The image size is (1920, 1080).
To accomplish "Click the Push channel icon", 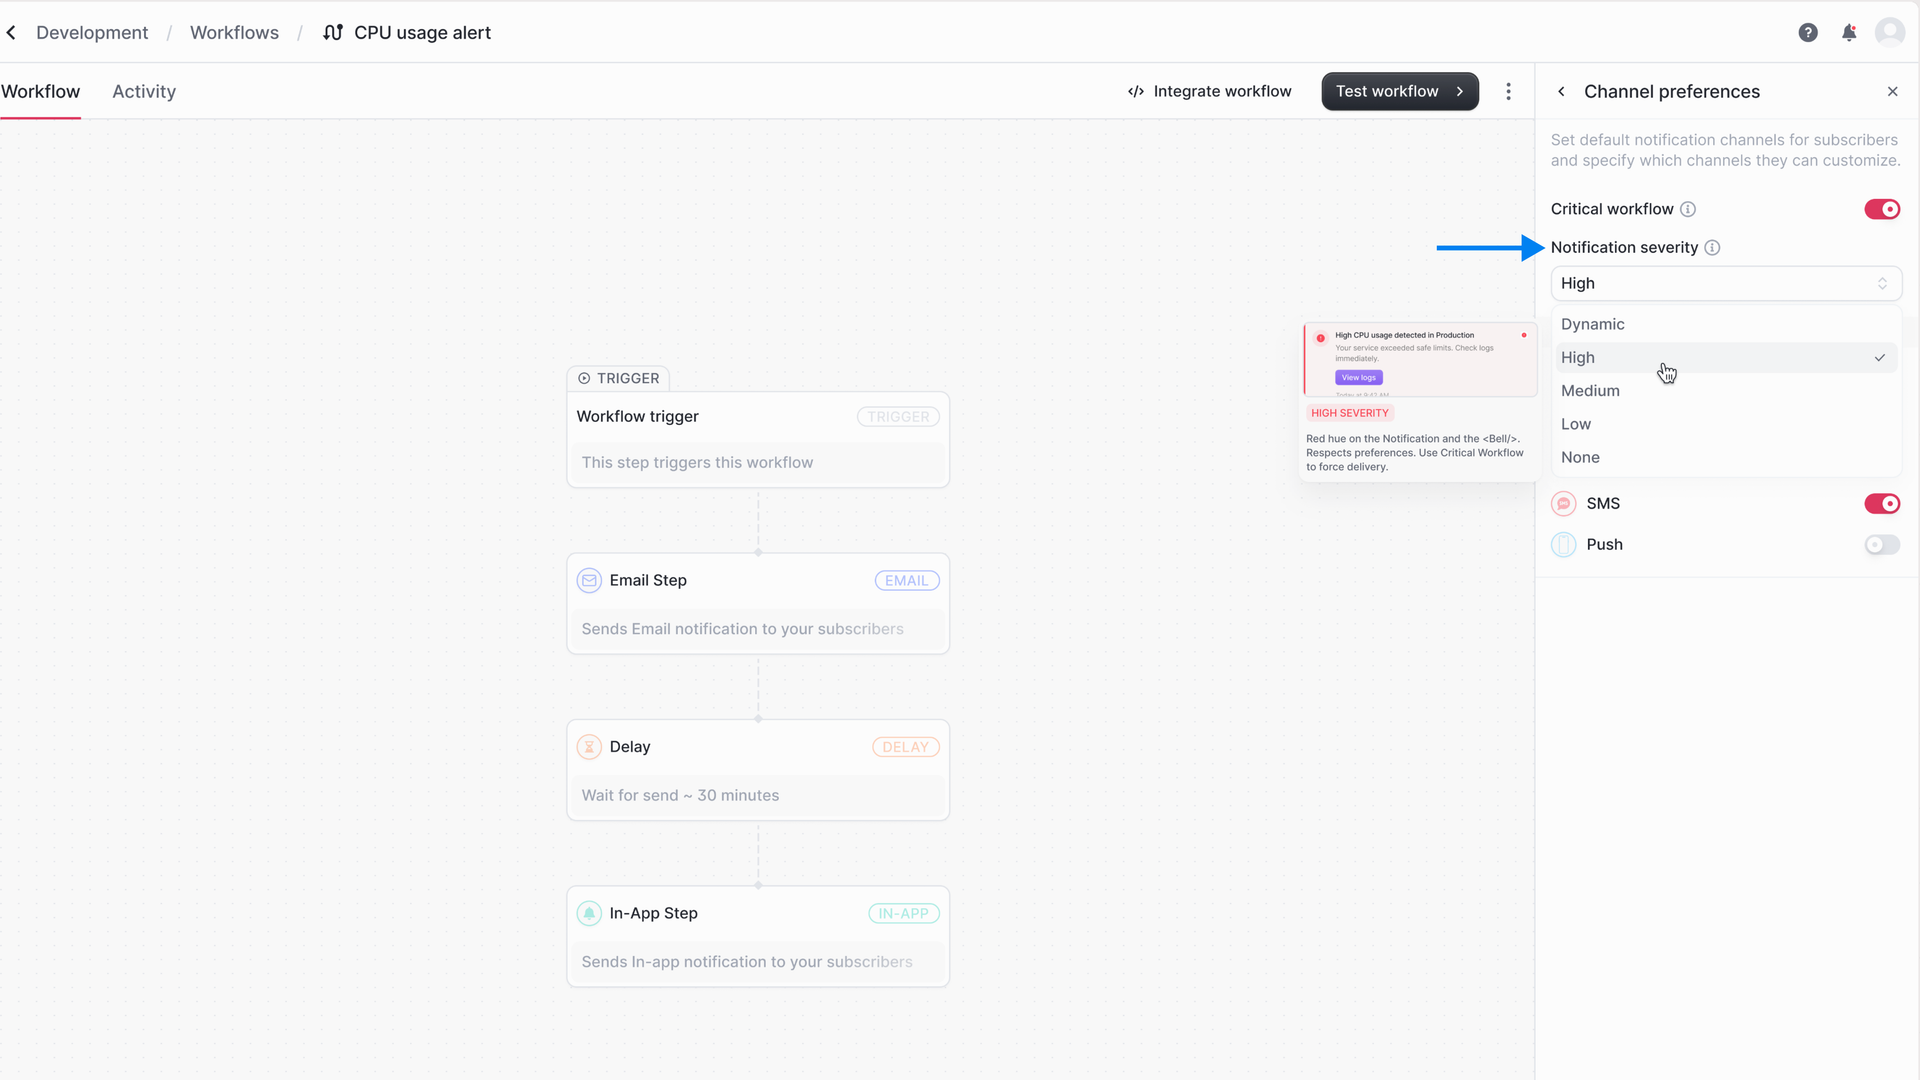I will click(1563, 544).
